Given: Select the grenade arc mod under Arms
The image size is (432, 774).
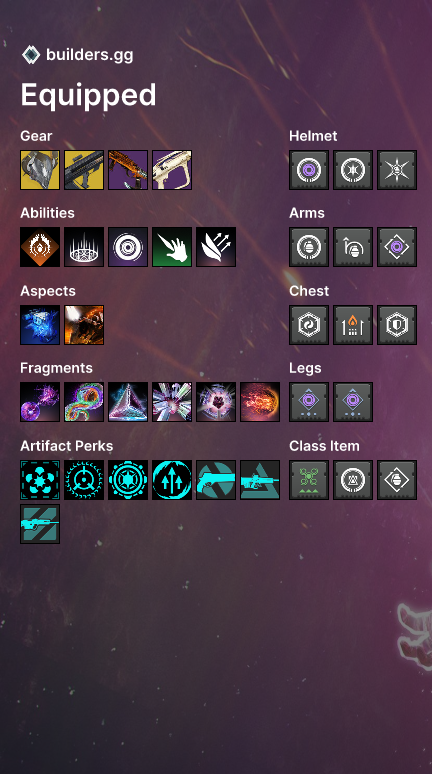Looking at the screenshot, I should pos(353,247).
